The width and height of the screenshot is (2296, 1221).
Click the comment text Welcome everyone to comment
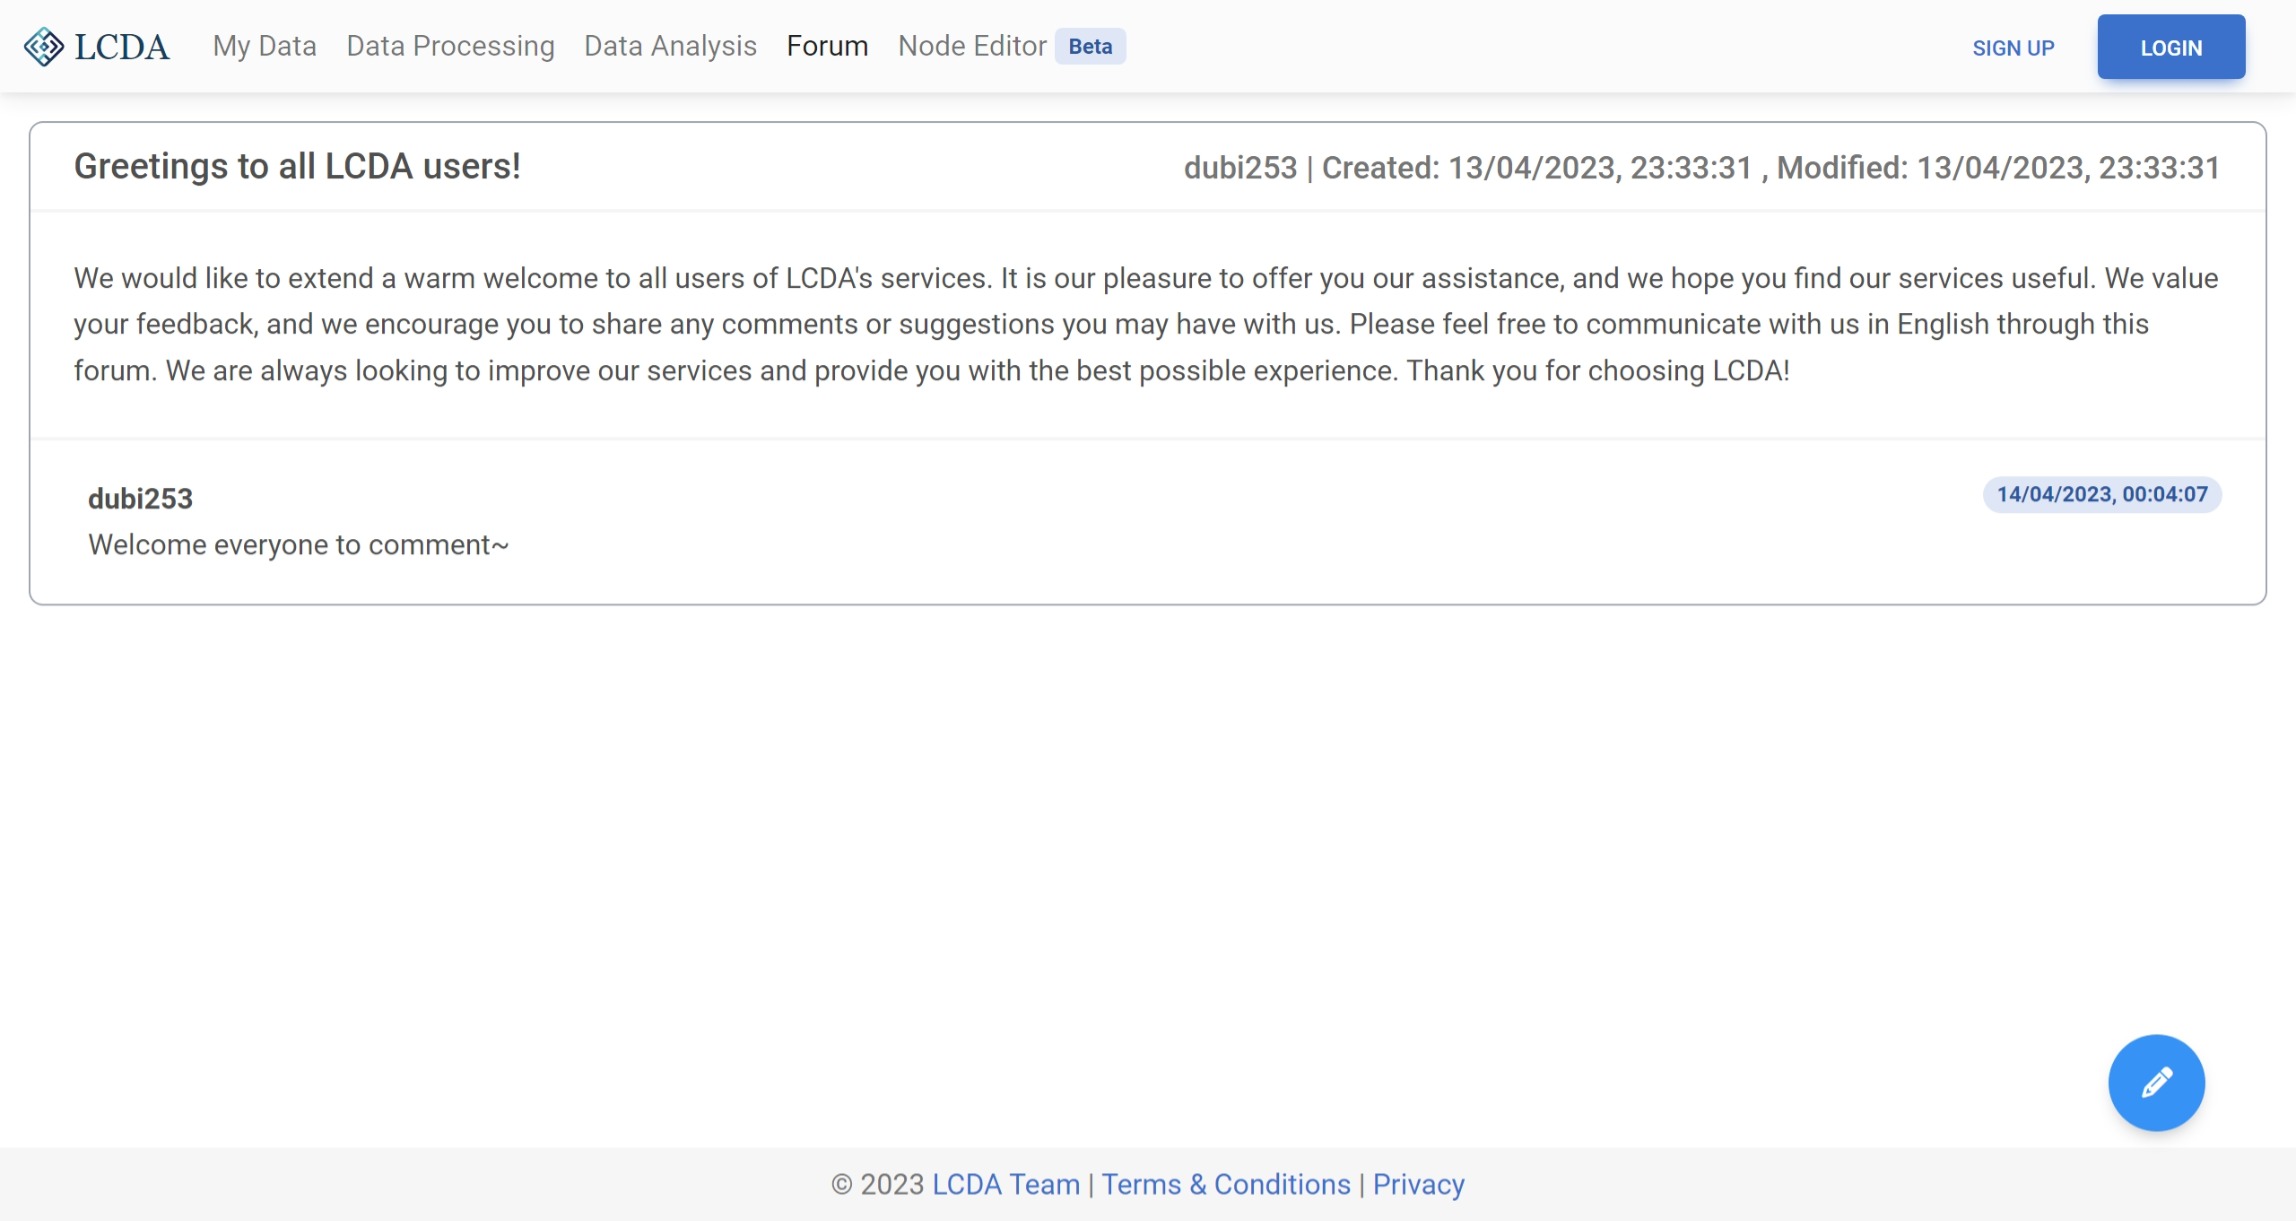[x=298, y=544]
